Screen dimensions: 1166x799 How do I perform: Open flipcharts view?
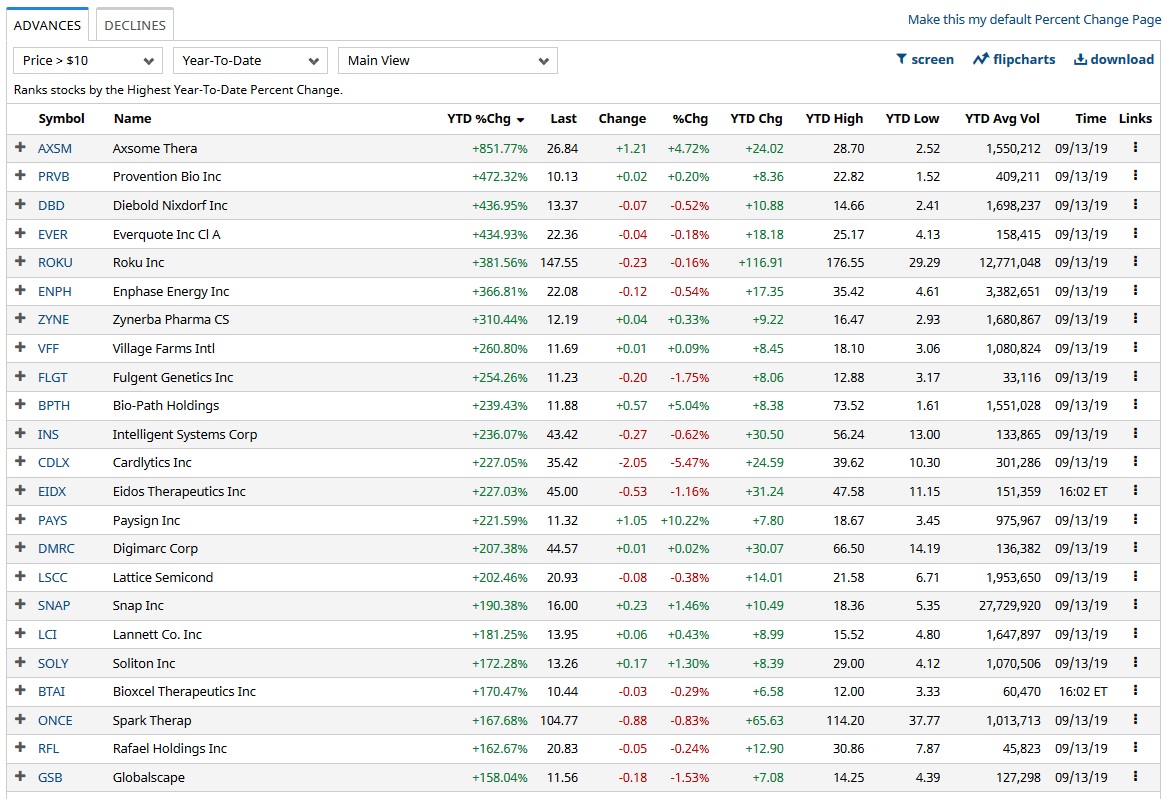click(x=1013, y=59)
